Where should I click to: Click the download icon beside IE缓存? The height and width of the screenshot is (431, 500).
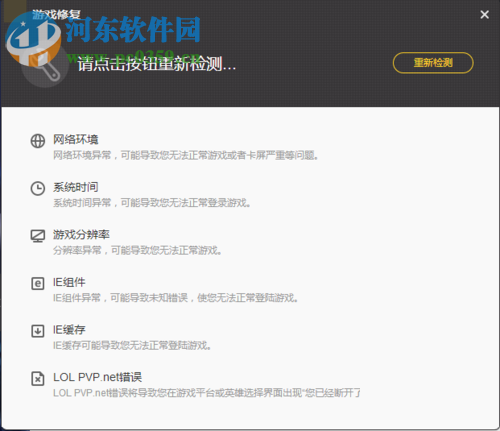pos(38,331)
